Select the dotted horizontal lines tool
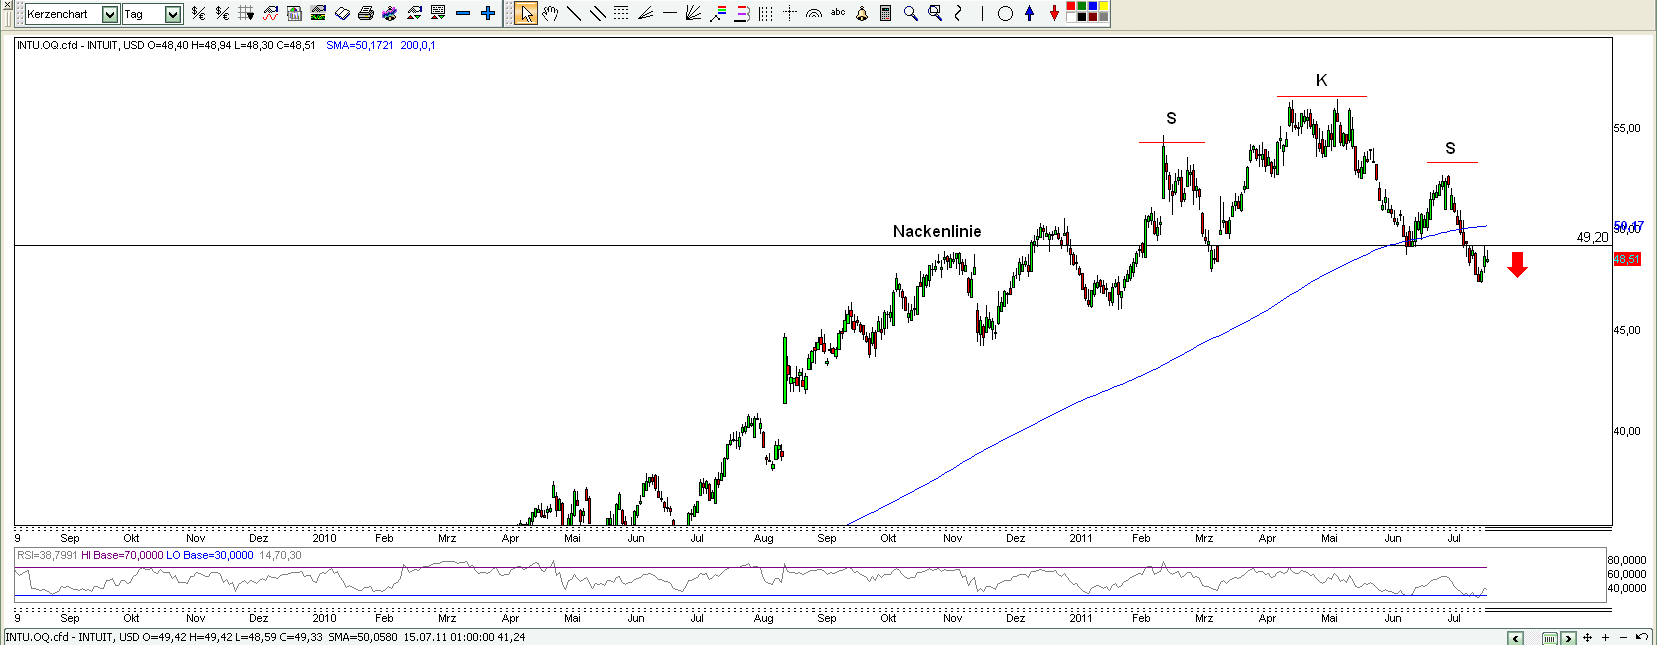The image size is (1657, 645). click(621, 13)
